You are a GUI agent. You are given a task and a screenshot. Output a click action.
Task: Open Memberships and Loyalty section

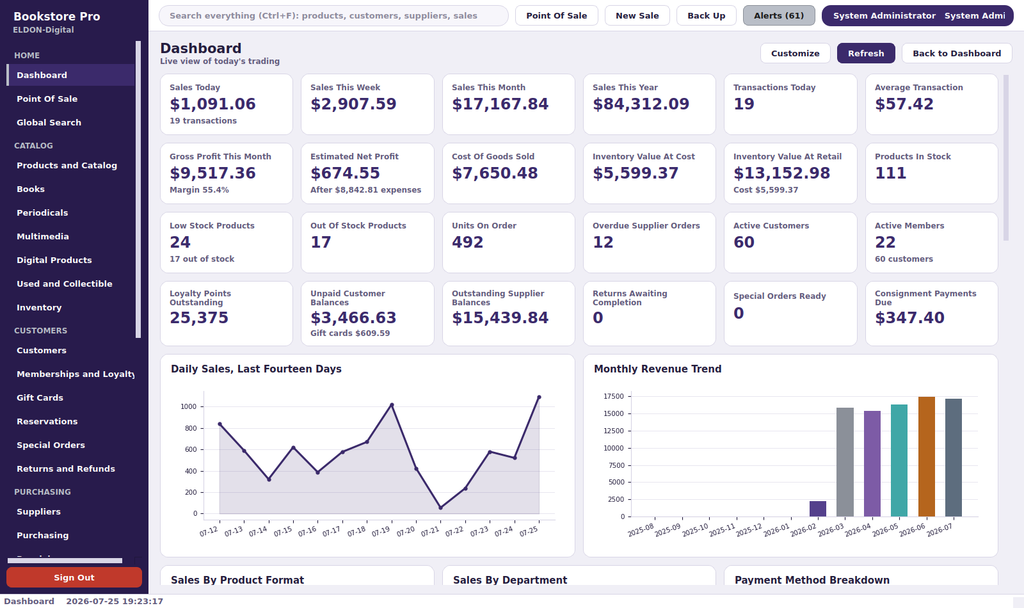click(x=71, y=374)
